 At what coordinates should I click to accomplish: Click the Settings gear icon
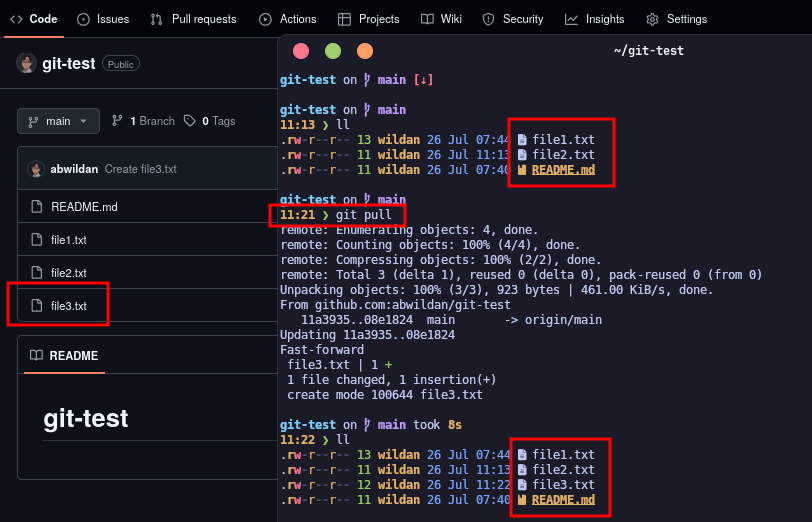coord(652,20)
